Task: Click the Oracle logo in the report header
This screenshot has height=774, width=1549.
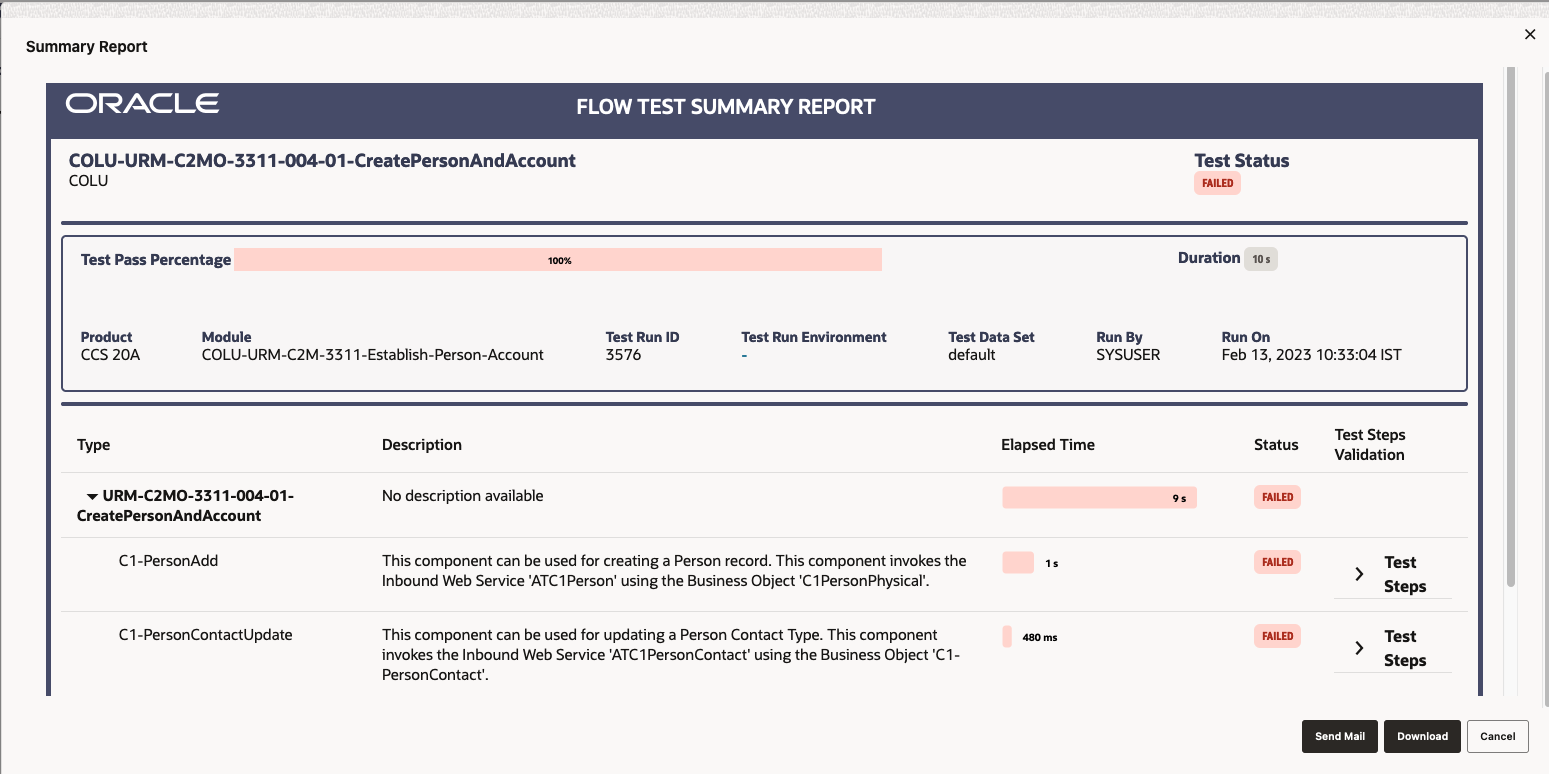Action: point(141,103)
